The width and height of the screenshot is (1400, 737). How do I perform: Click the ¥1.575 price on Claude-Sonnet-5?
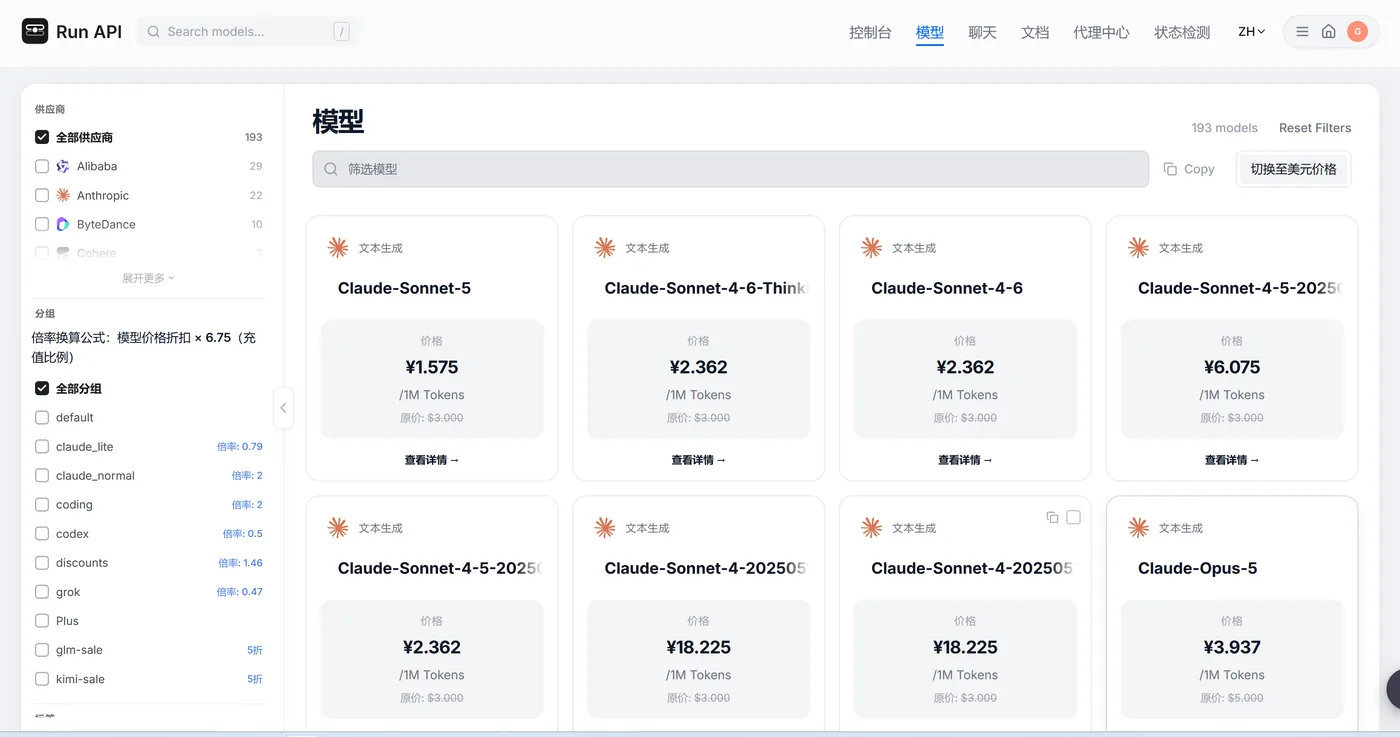pyautogui.click(x=432, y=367)
